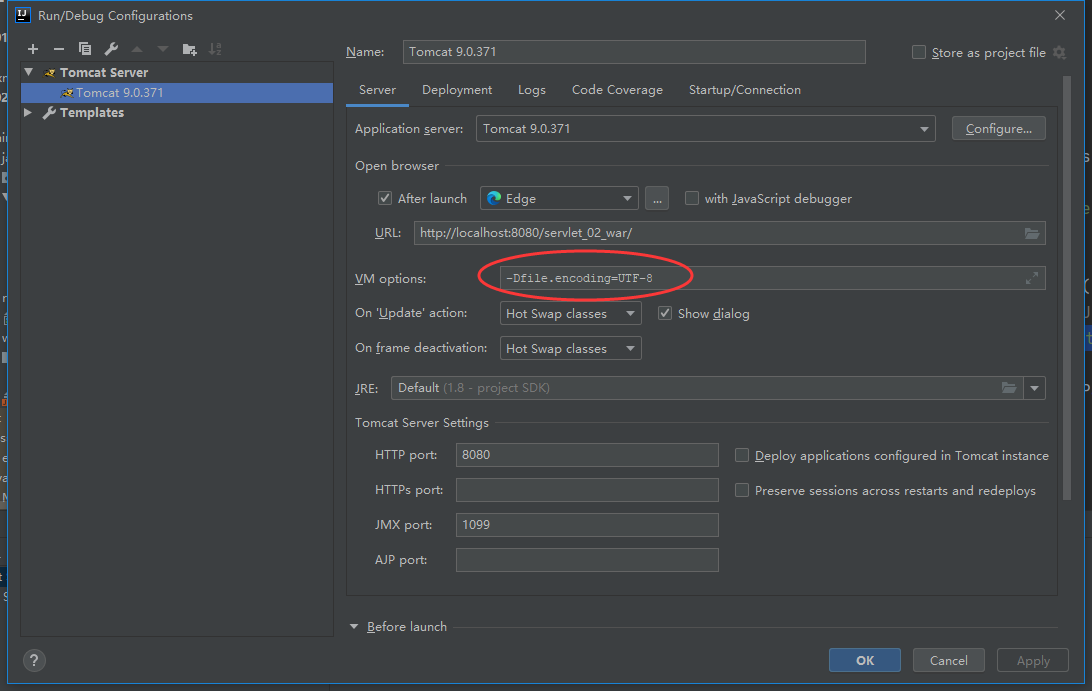Open project file storage settings gear
This screenshot has width=1092, height=691.
1059,52
